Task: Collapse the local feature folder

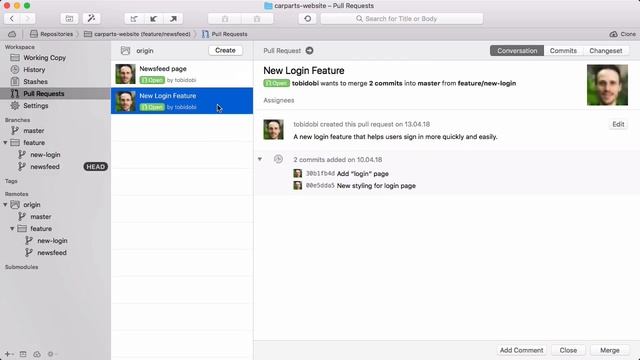Action: click(x=5, y=142)
